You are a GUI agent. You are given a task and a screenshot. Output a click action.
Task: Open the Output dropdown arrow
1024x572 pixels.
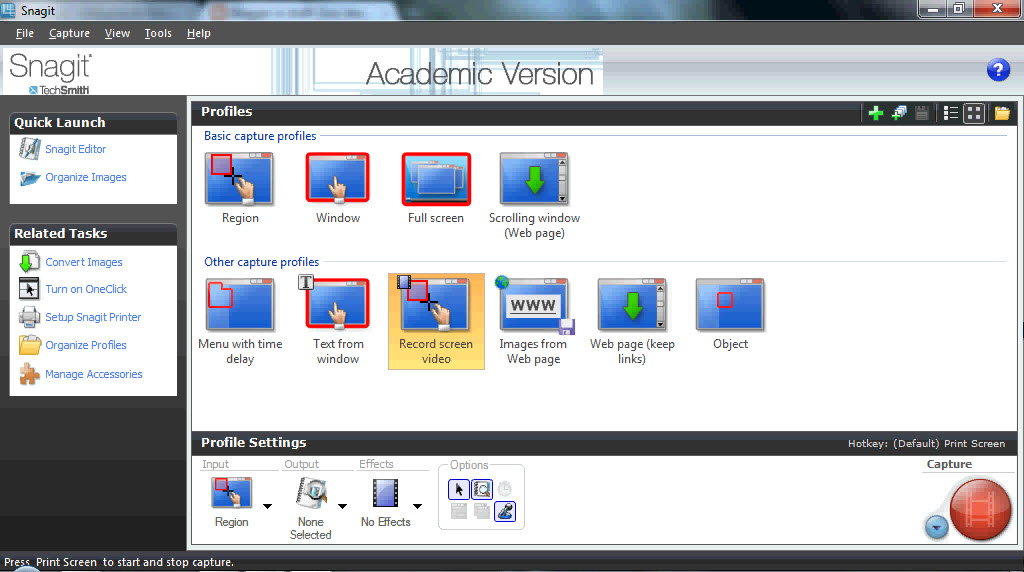(x=342, y=506)
